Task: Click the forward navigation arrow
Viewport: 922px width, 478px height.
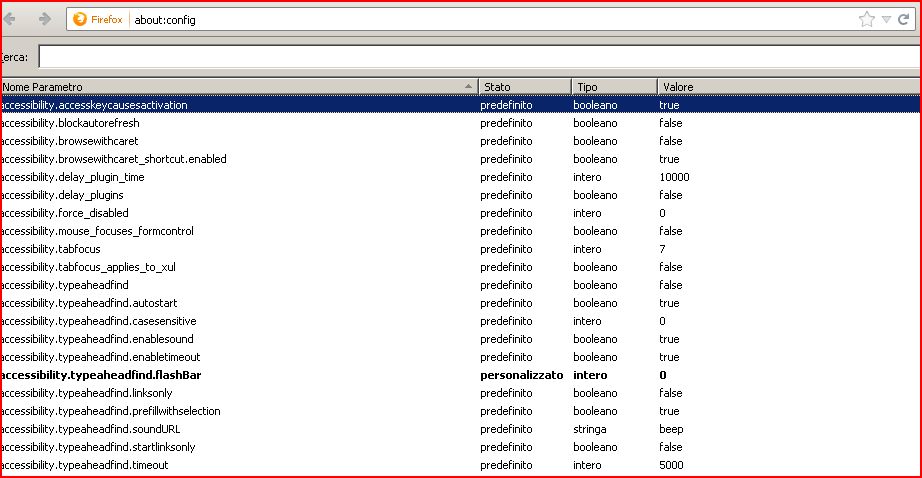Action: tap(45, 19)
